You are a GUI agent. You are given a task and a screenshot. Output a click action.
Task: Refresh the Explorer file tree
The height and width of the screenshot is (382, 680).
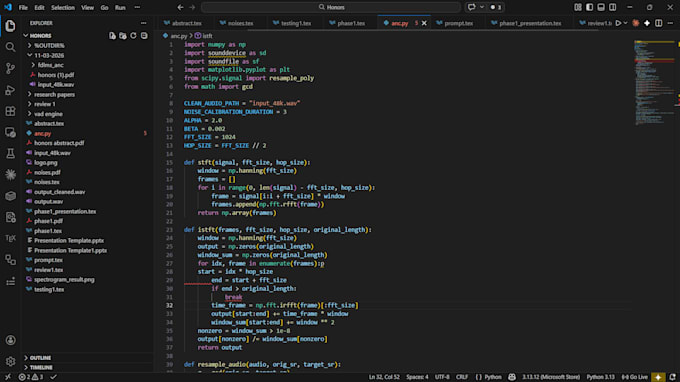[133, 36]
